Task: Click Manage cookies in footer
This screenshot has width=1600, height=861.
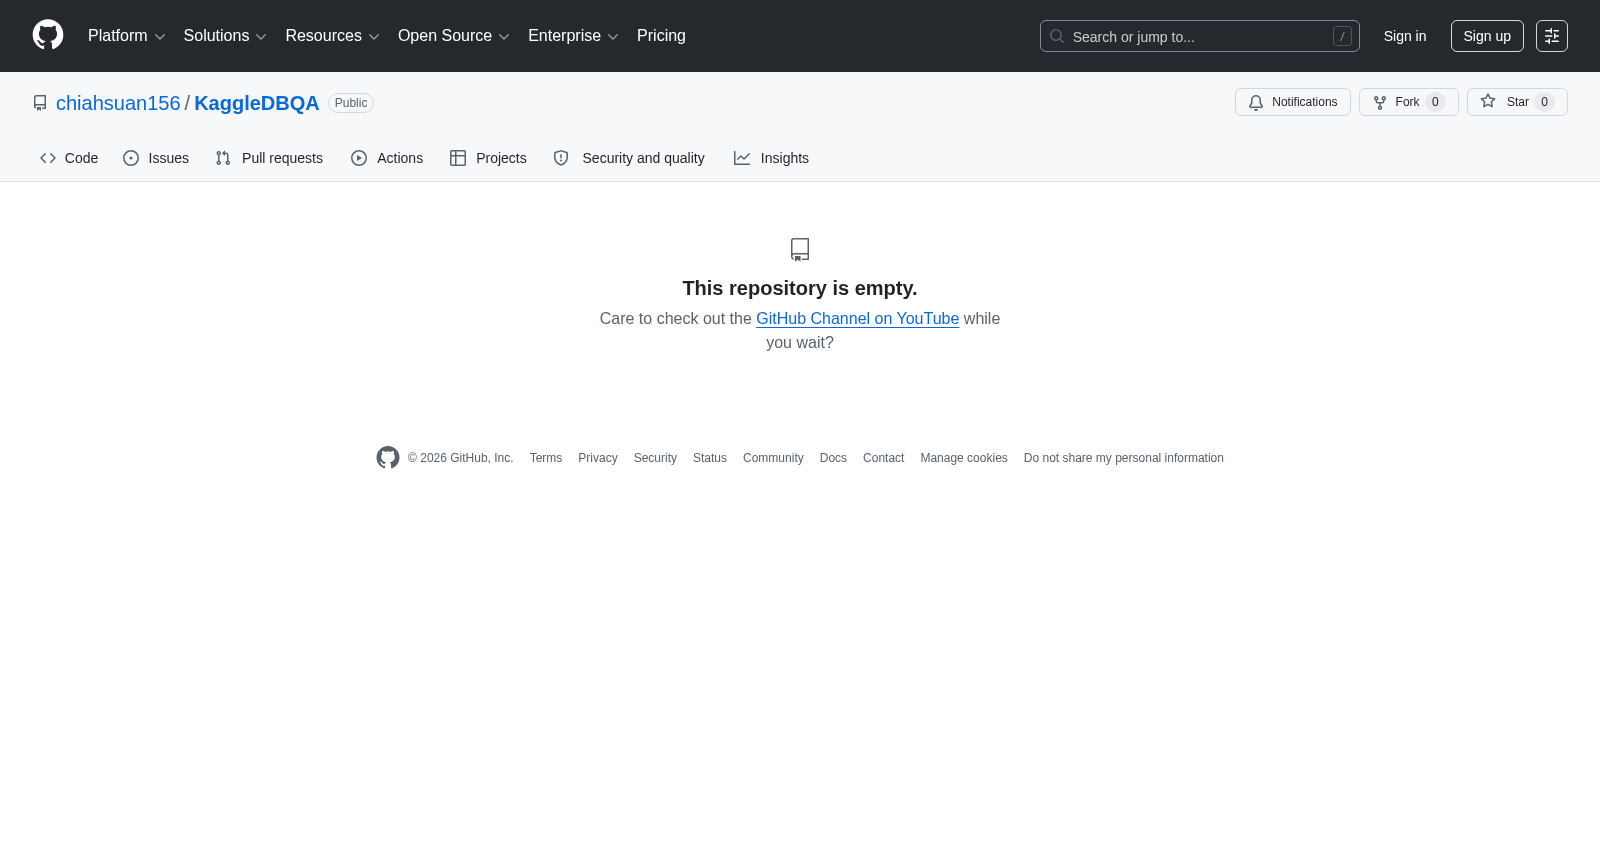Action: pos(964,458)
